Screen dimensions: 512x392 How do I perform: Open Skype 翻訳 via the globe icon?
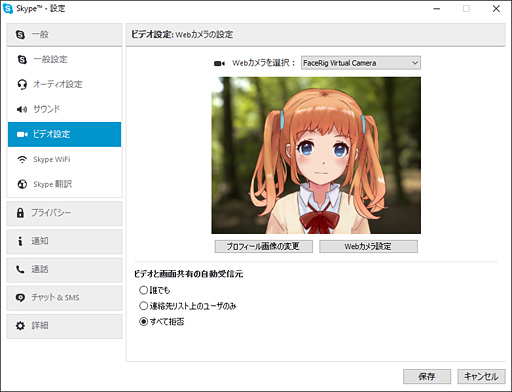coord(22,184)
